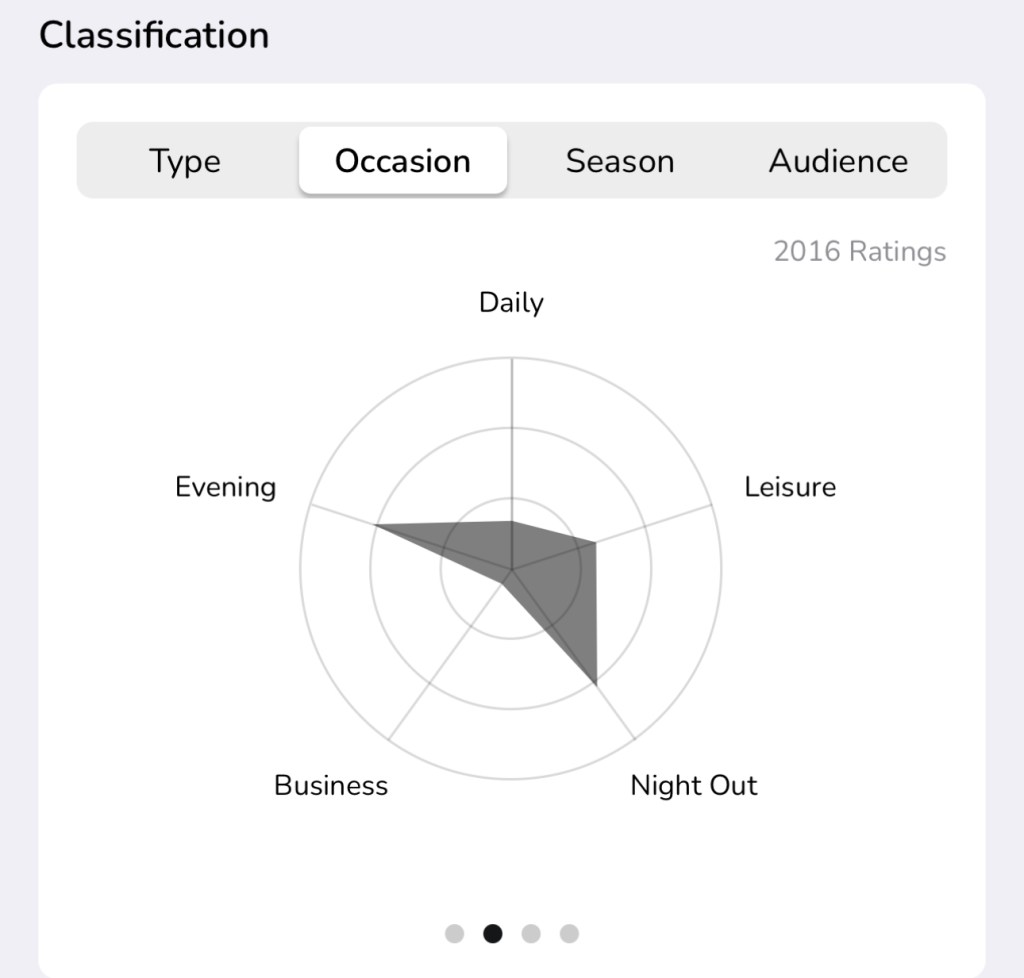Switch to the Type tab
This screenshot has height=978, width=1024.
(185, 161)
